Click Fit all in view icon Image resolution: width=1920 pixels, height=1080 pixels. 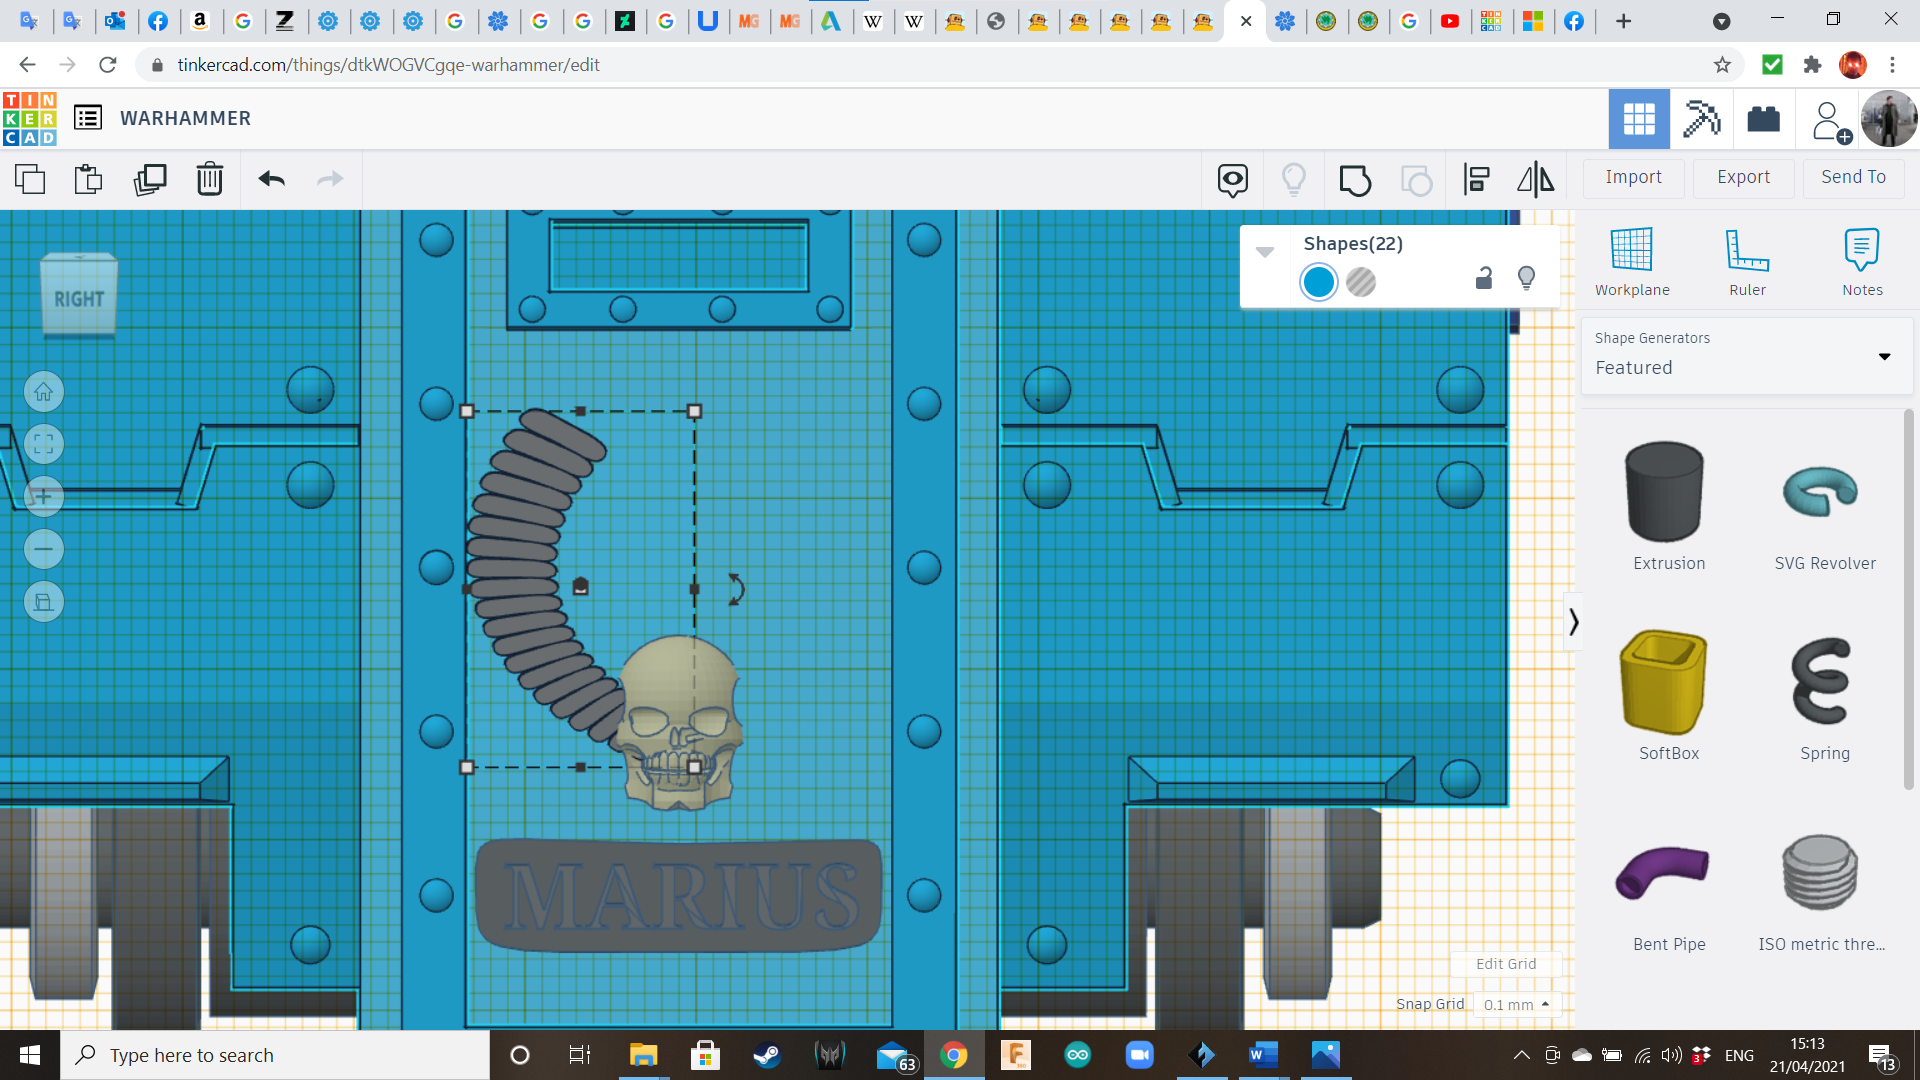pyautogui.click(x=44, y=444)
